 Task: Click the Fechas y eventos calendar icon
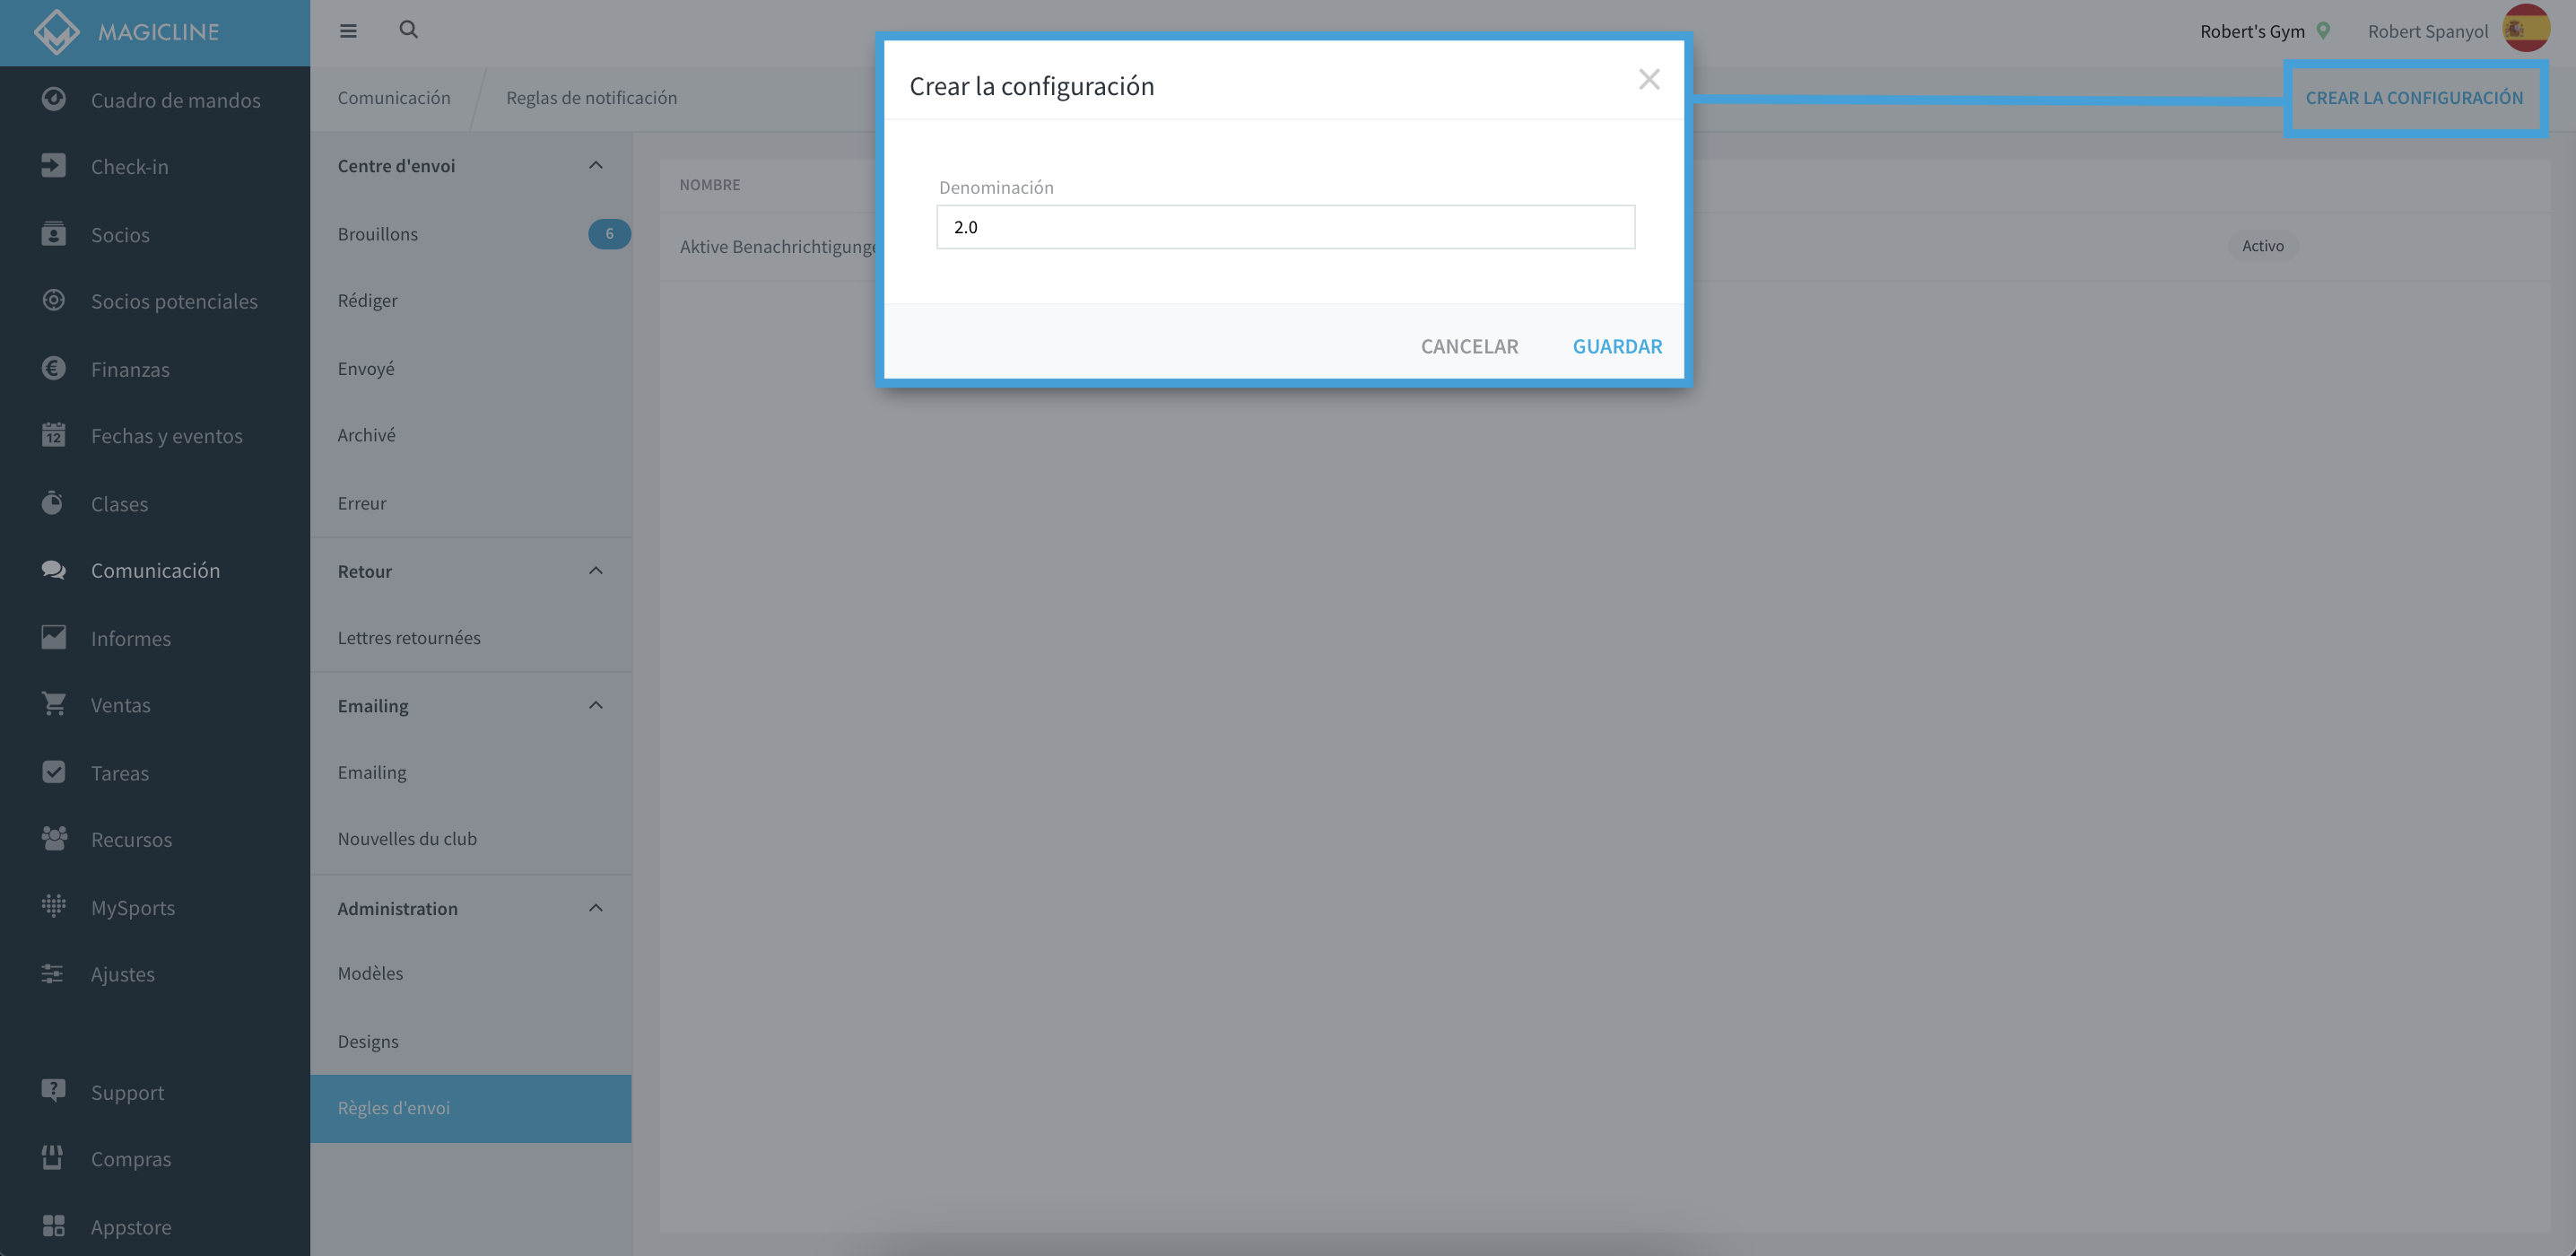[54, 435]
